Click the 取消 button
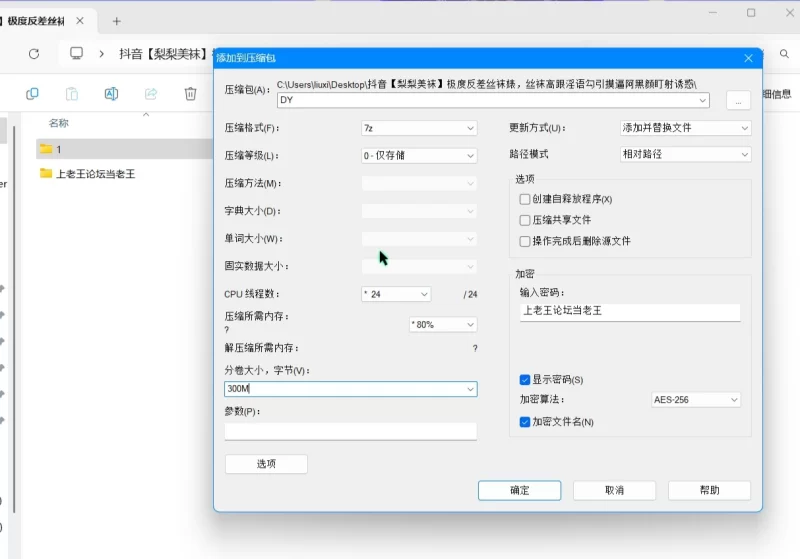Screen dimensions: 800x559 (614, 490)
